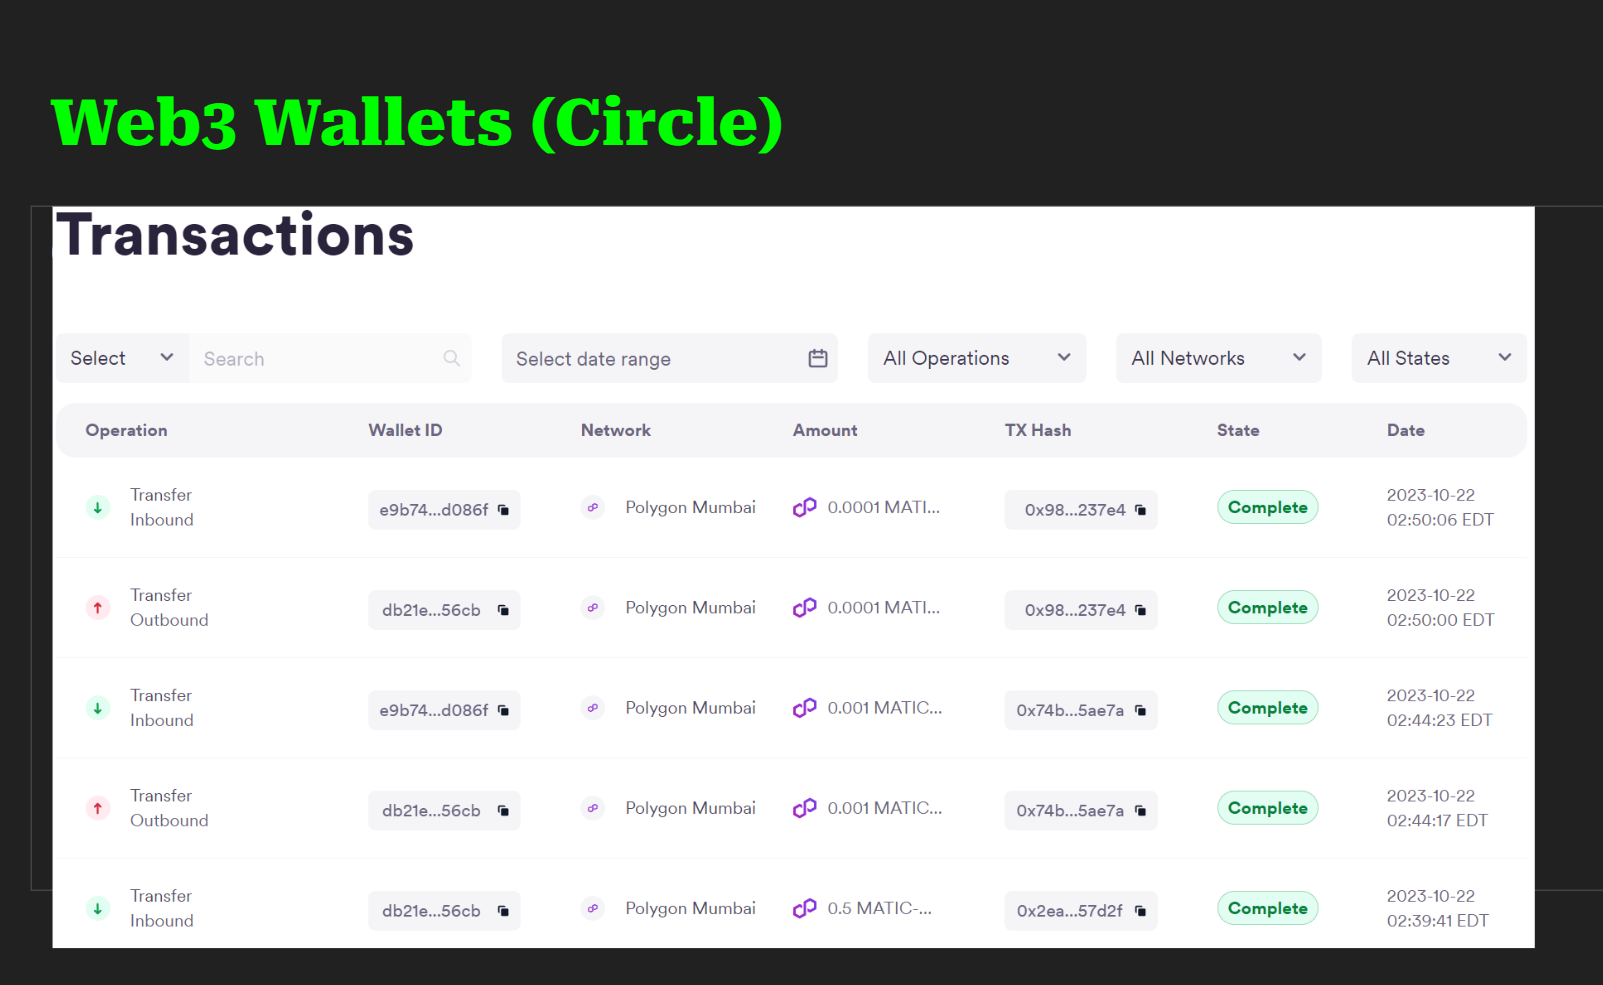The width and height of the screenshot is (1603, 985).
Task: Copy wallet ID in the 02:50:00 row
Action: click(x=503, y=610)
